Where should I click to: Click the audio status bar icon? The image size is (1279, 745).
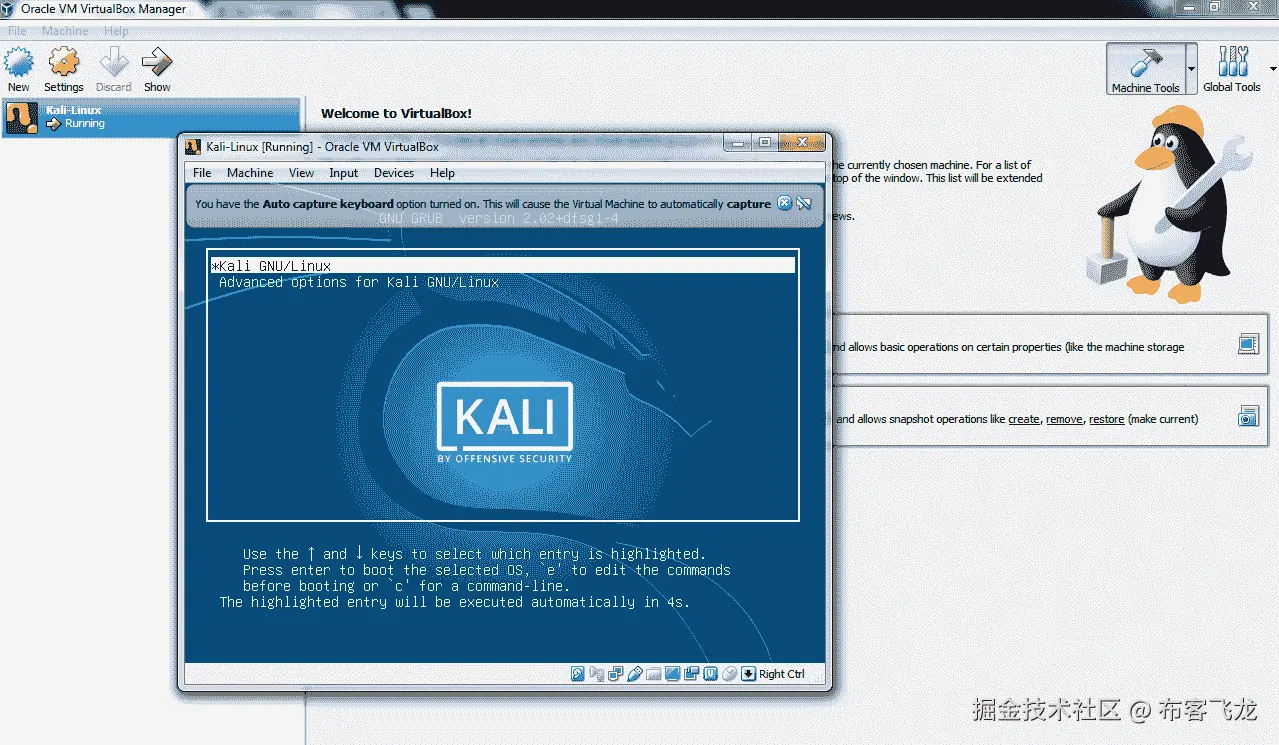tap(597, 674)
